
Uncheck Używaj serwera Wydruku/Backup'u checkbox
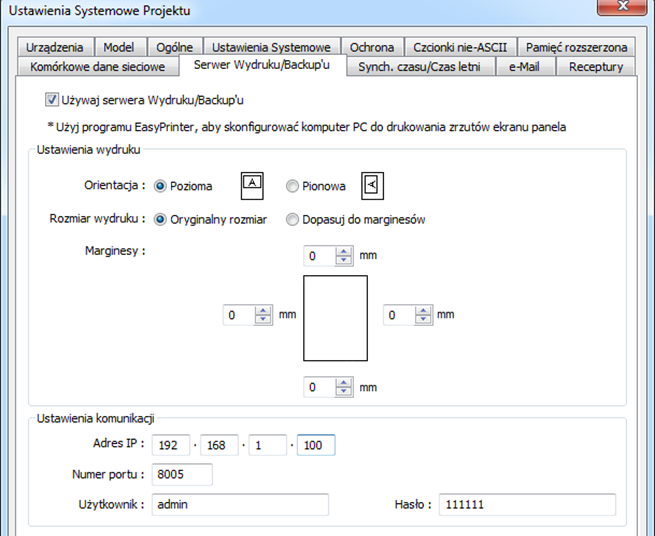click(x=52, y=100)
